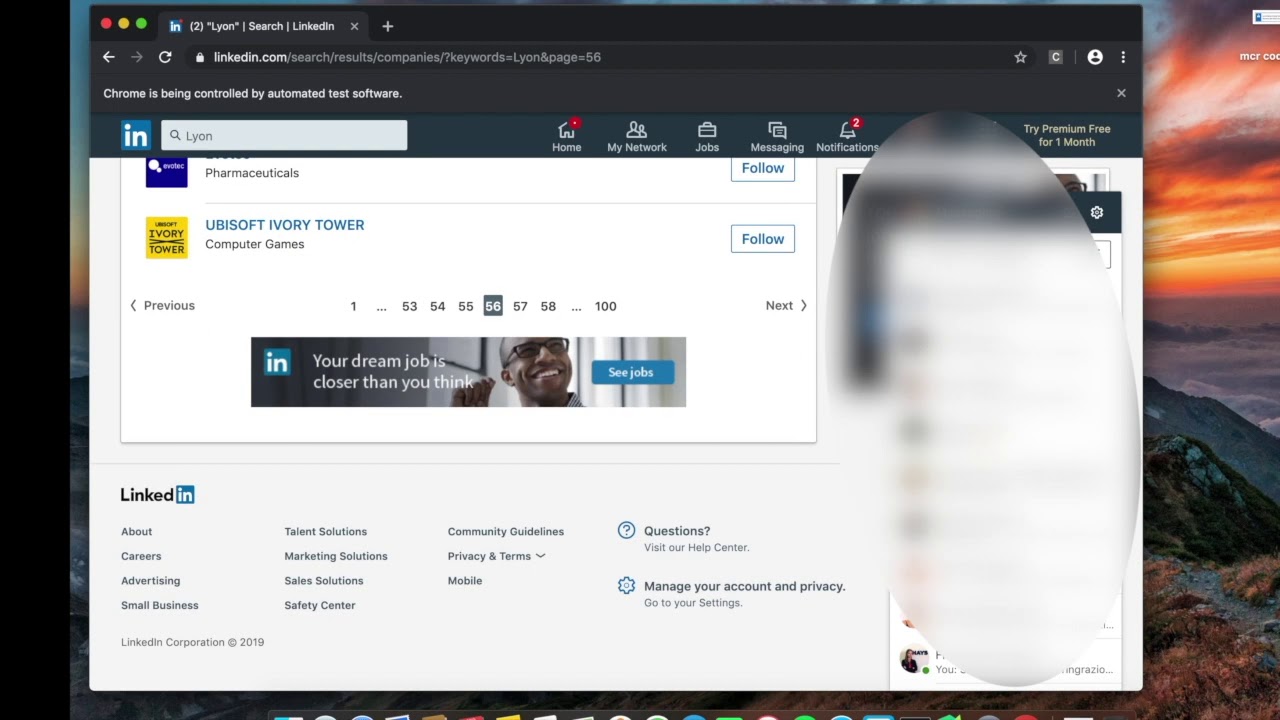Jump to results page 54

coord(437,306)
